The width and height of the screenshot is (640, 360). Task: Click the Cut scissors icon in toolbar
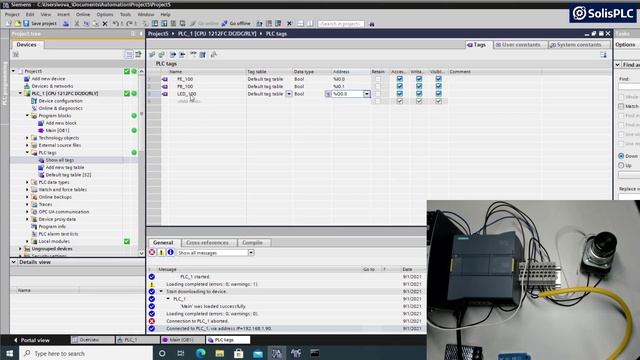pos(77,24)
